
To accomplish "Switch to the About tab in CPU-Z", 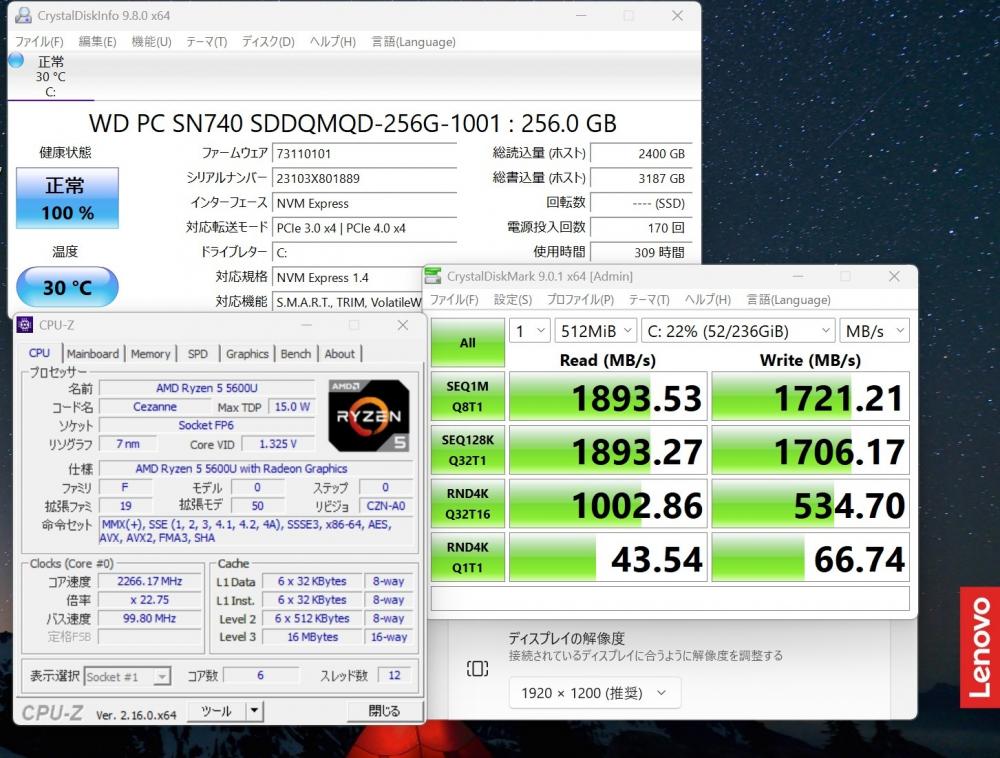I will pyautogui.click(x=339, y=354).
